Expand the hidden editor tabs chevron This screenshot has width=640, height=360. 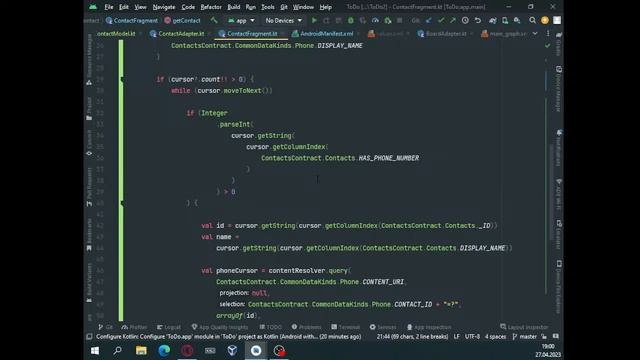click(x=535, y=33)
